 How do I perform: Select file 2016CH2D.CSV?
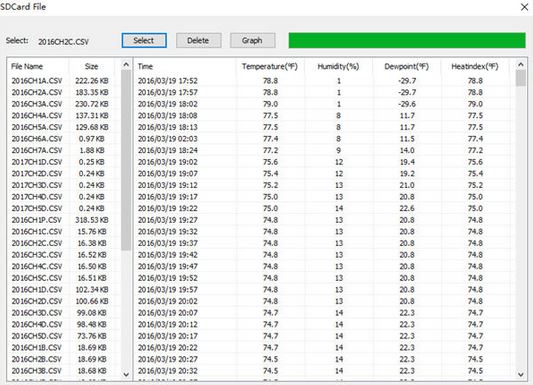point(37,301)
